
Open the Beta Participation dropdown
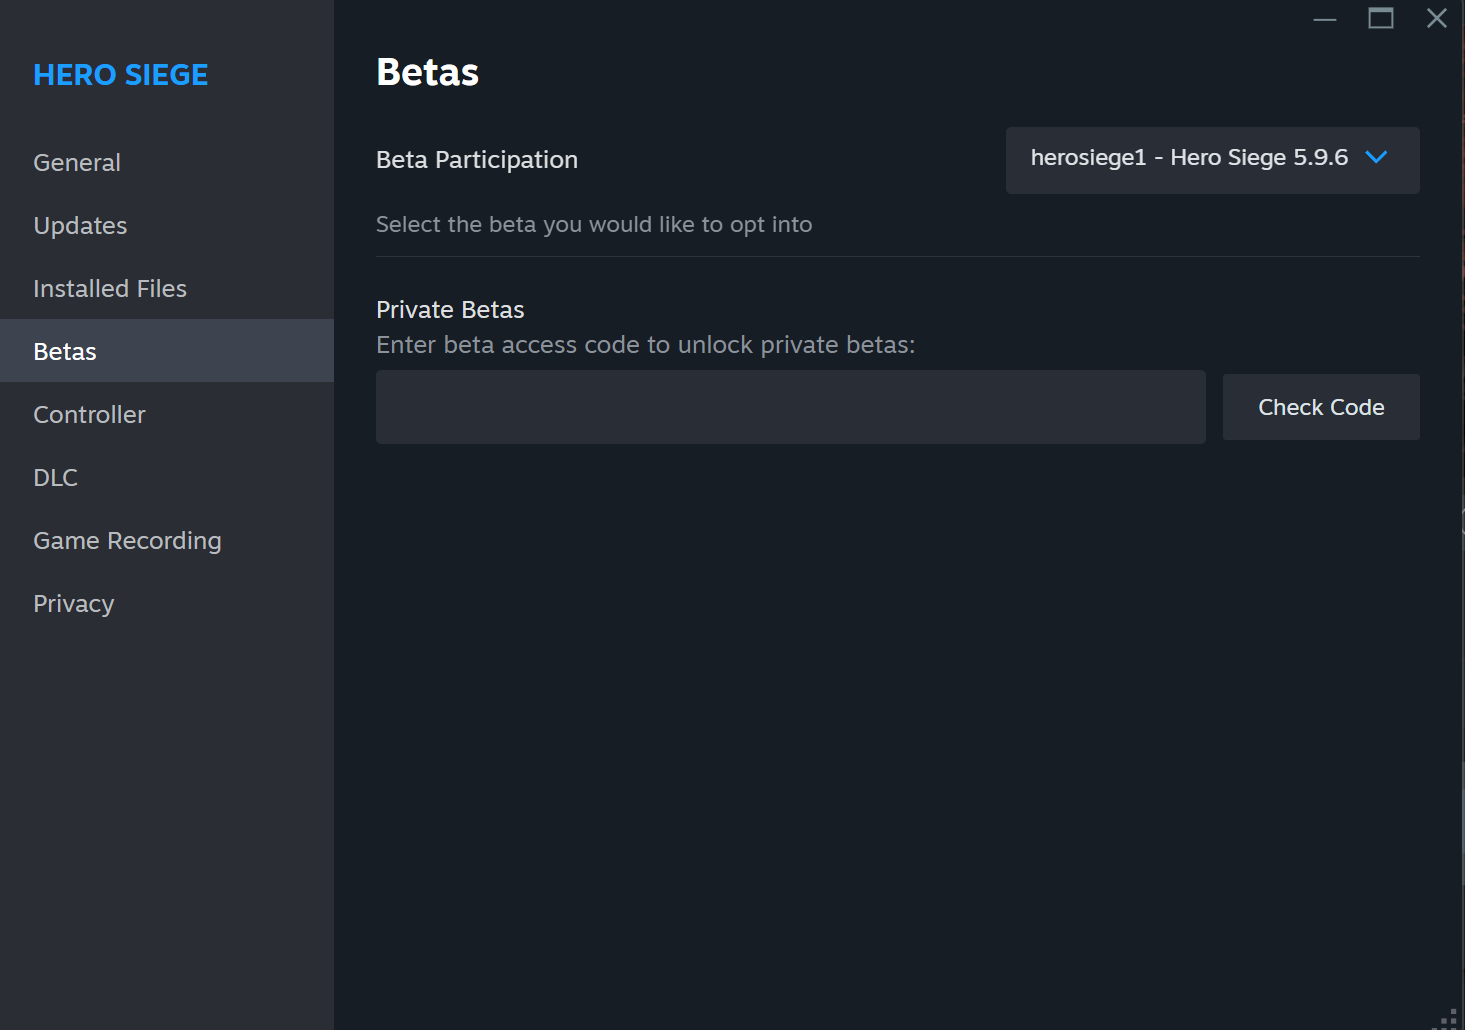pos(1212,160)
